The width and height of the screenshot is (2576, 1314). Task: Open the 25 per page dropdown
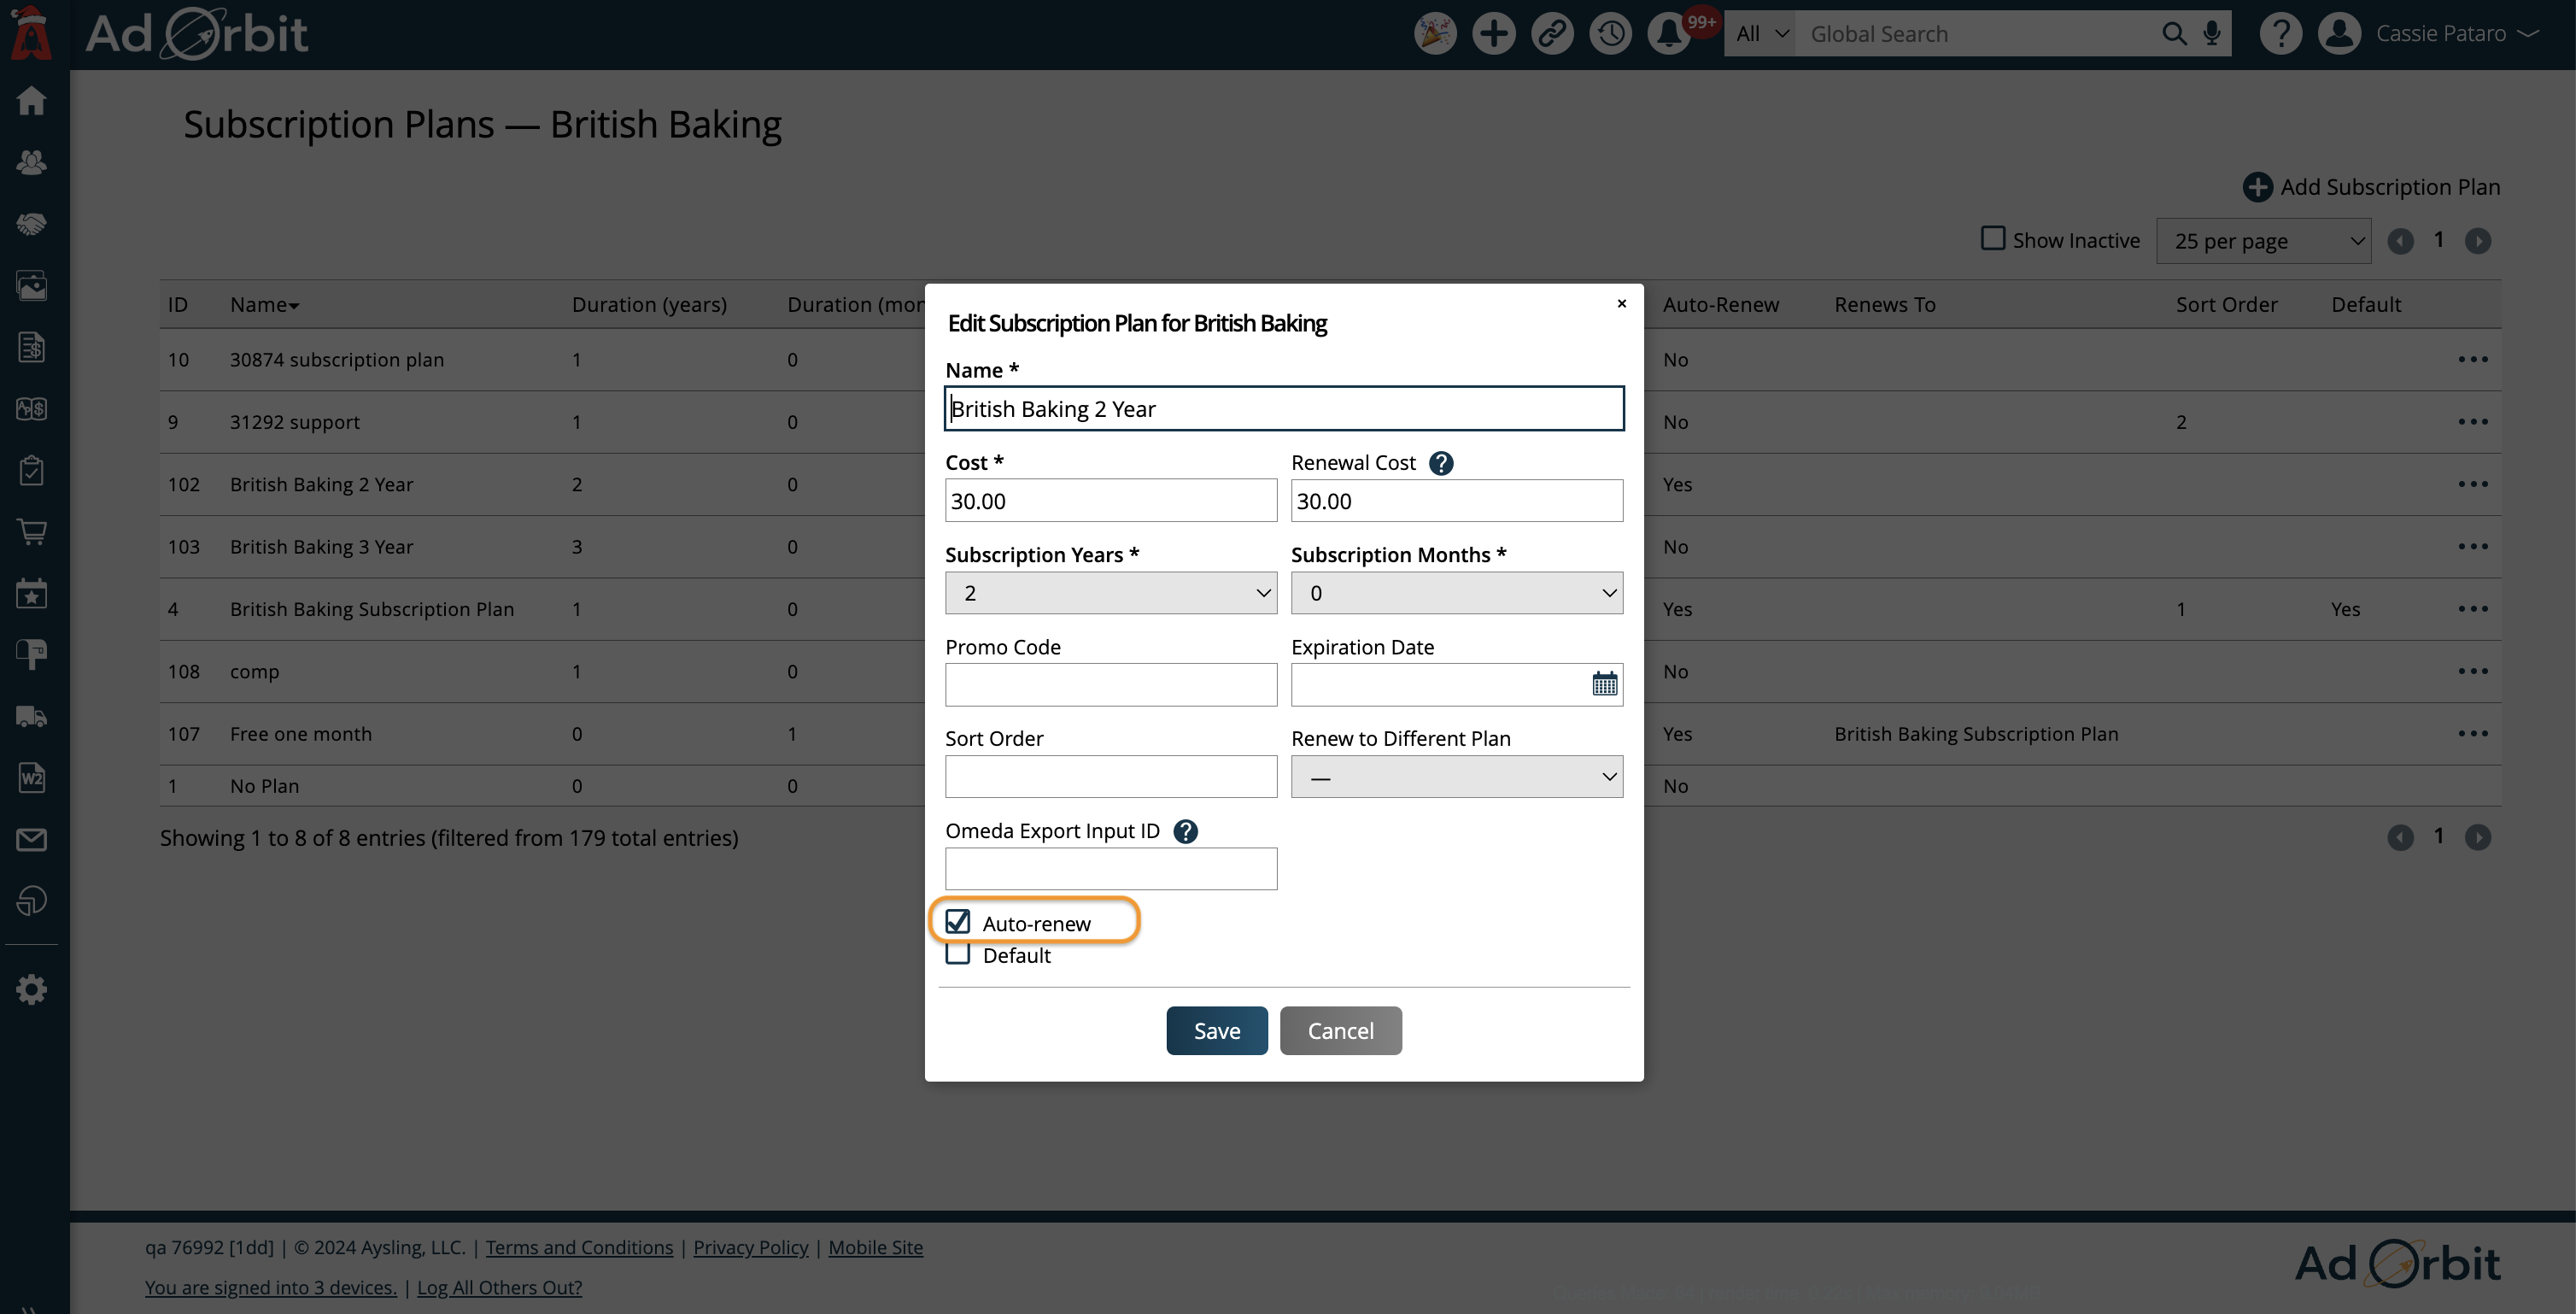pyautogui.click(x=2263, y=241)
